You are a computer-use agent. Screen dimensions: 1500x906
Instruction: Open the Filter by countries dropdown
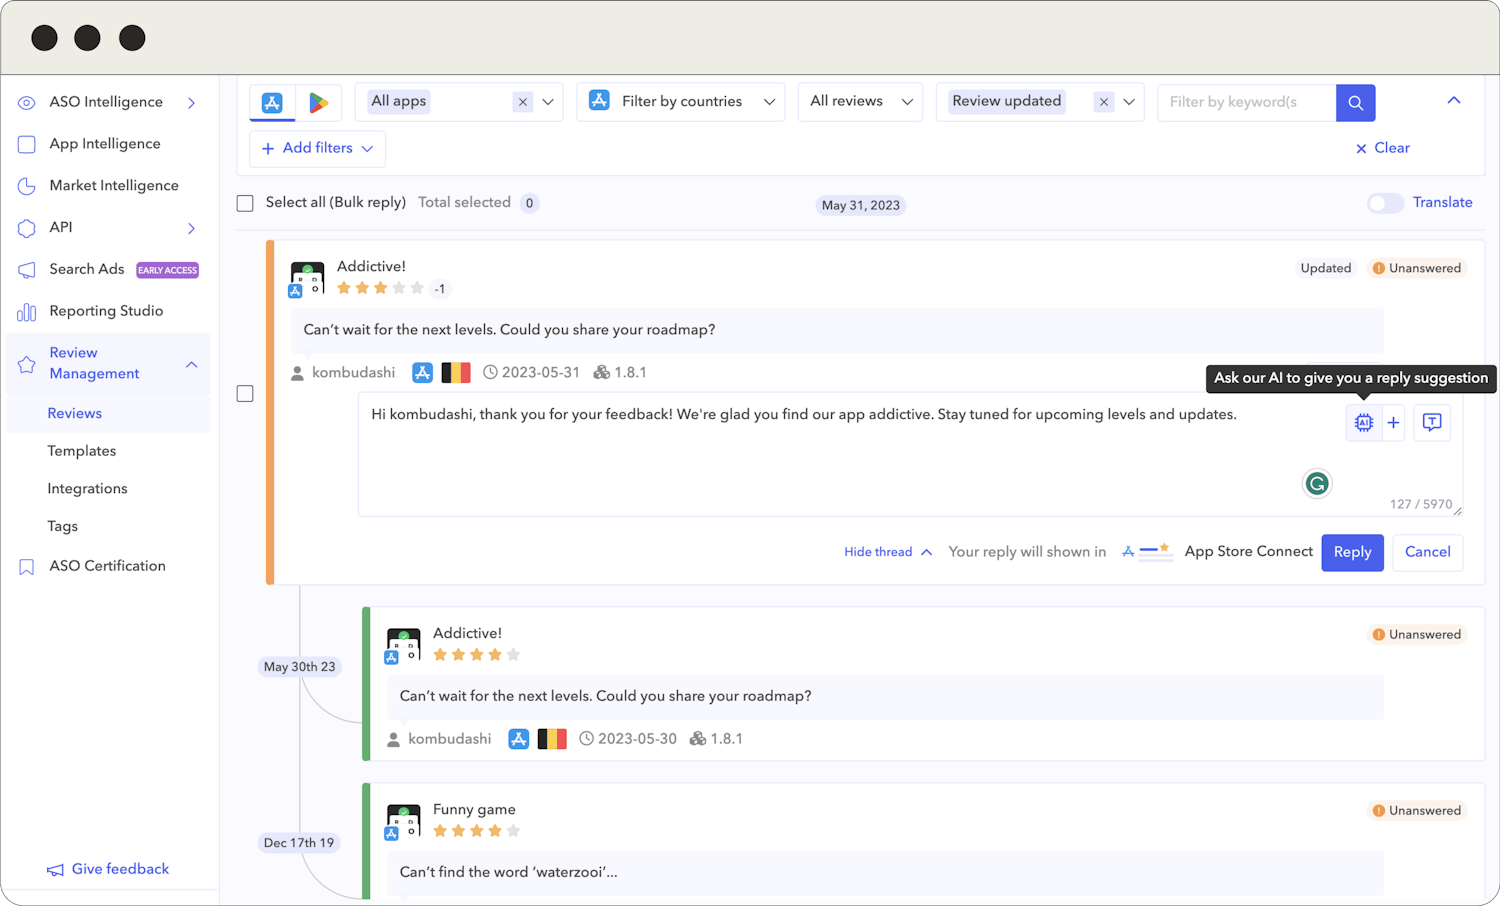point(680,101)
